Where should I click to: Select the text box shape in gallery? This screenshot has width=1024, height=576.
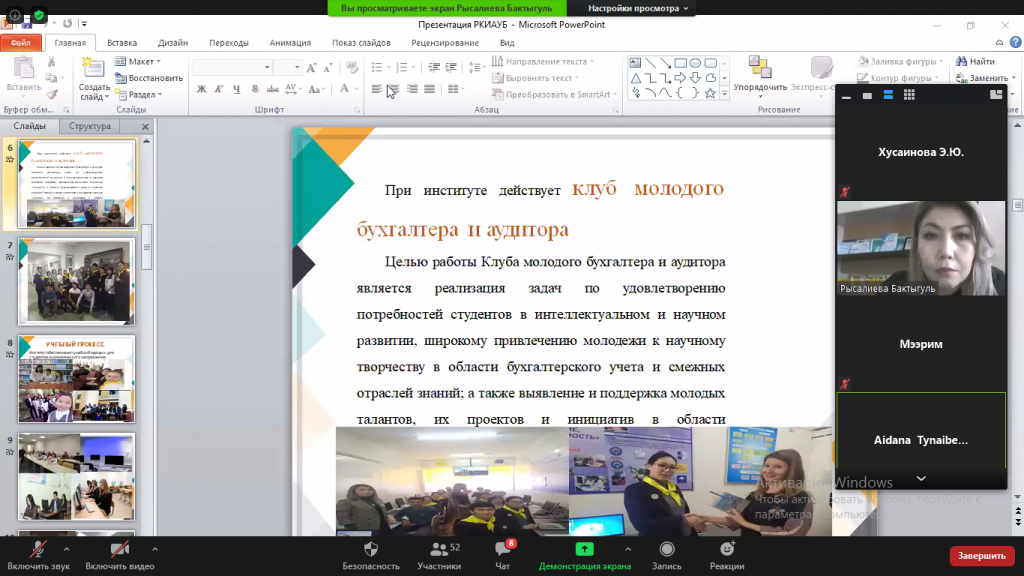point(635,63)
